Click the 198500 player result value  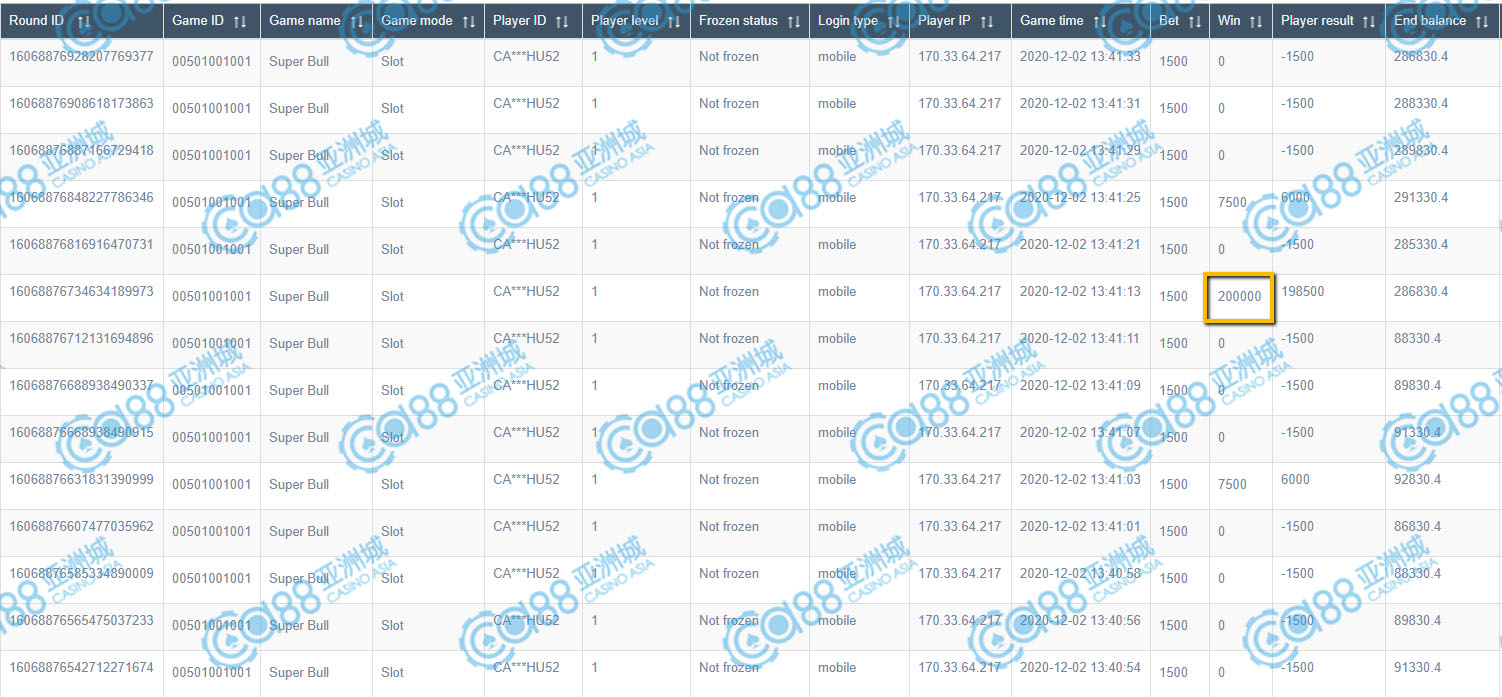[1302, 292]
